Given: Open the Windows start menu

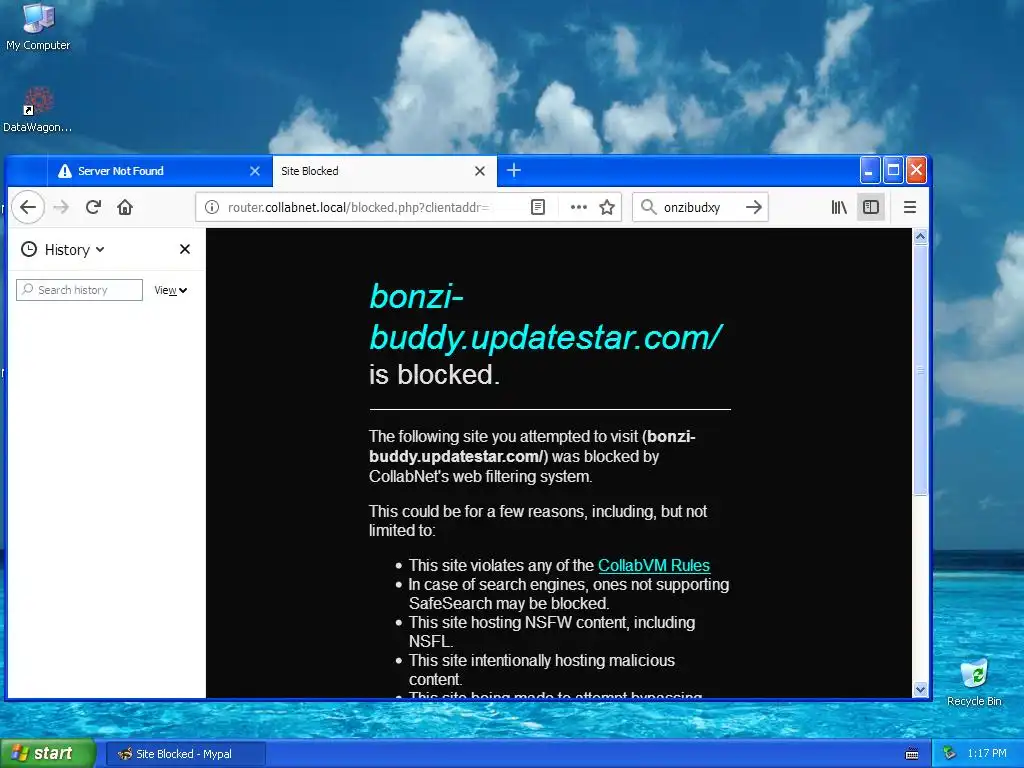Looking at the screenshot, I should (x=47, y=753).
